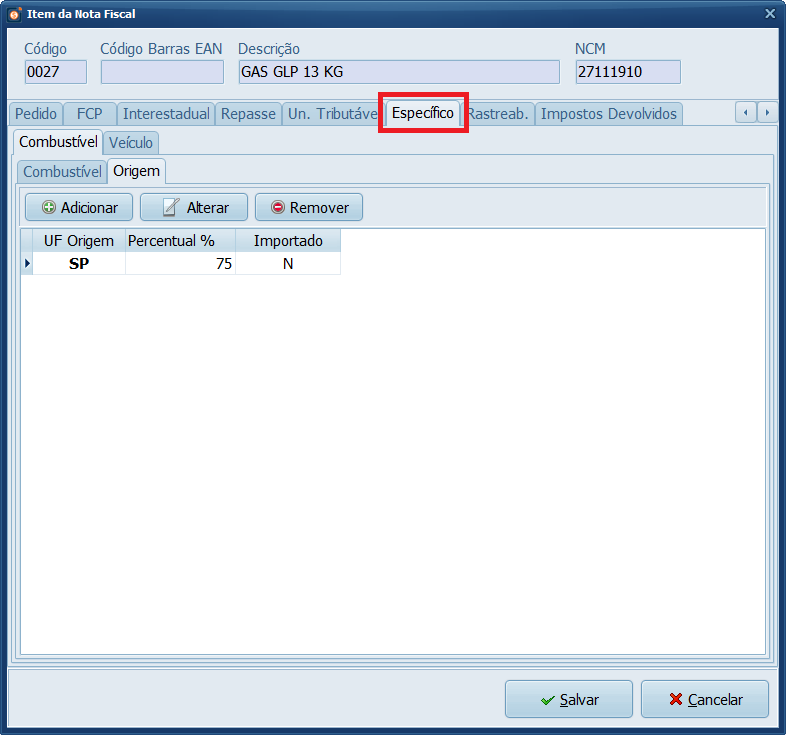Open the FCP tab

tap(90, 113)
